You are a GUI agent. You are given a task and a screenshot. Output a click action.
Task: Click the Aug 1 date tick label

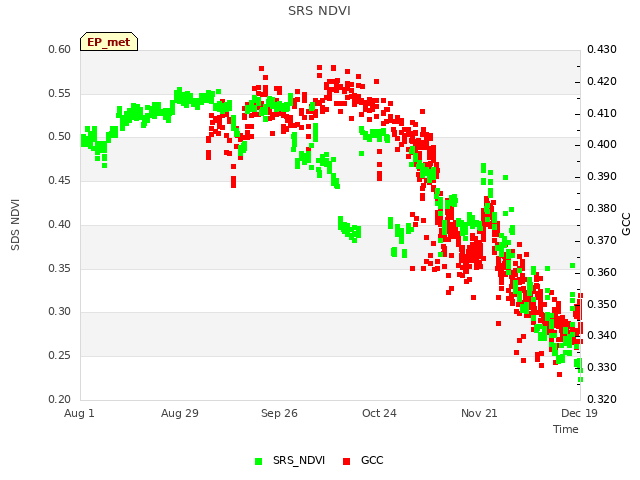pos(79,413)
